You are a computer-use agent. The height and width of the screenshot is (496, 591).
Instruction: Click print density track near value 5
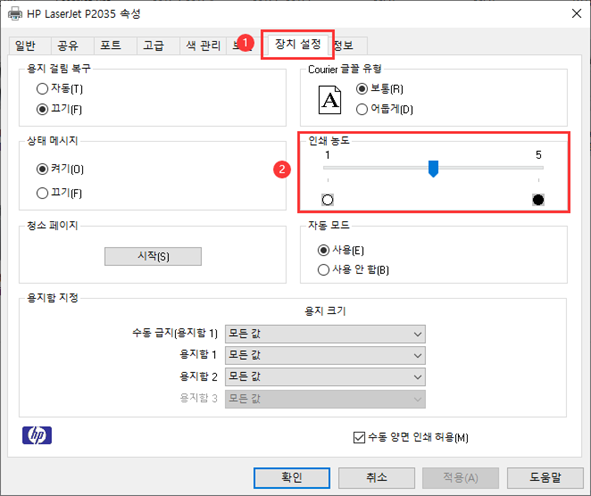coord(538,168)
